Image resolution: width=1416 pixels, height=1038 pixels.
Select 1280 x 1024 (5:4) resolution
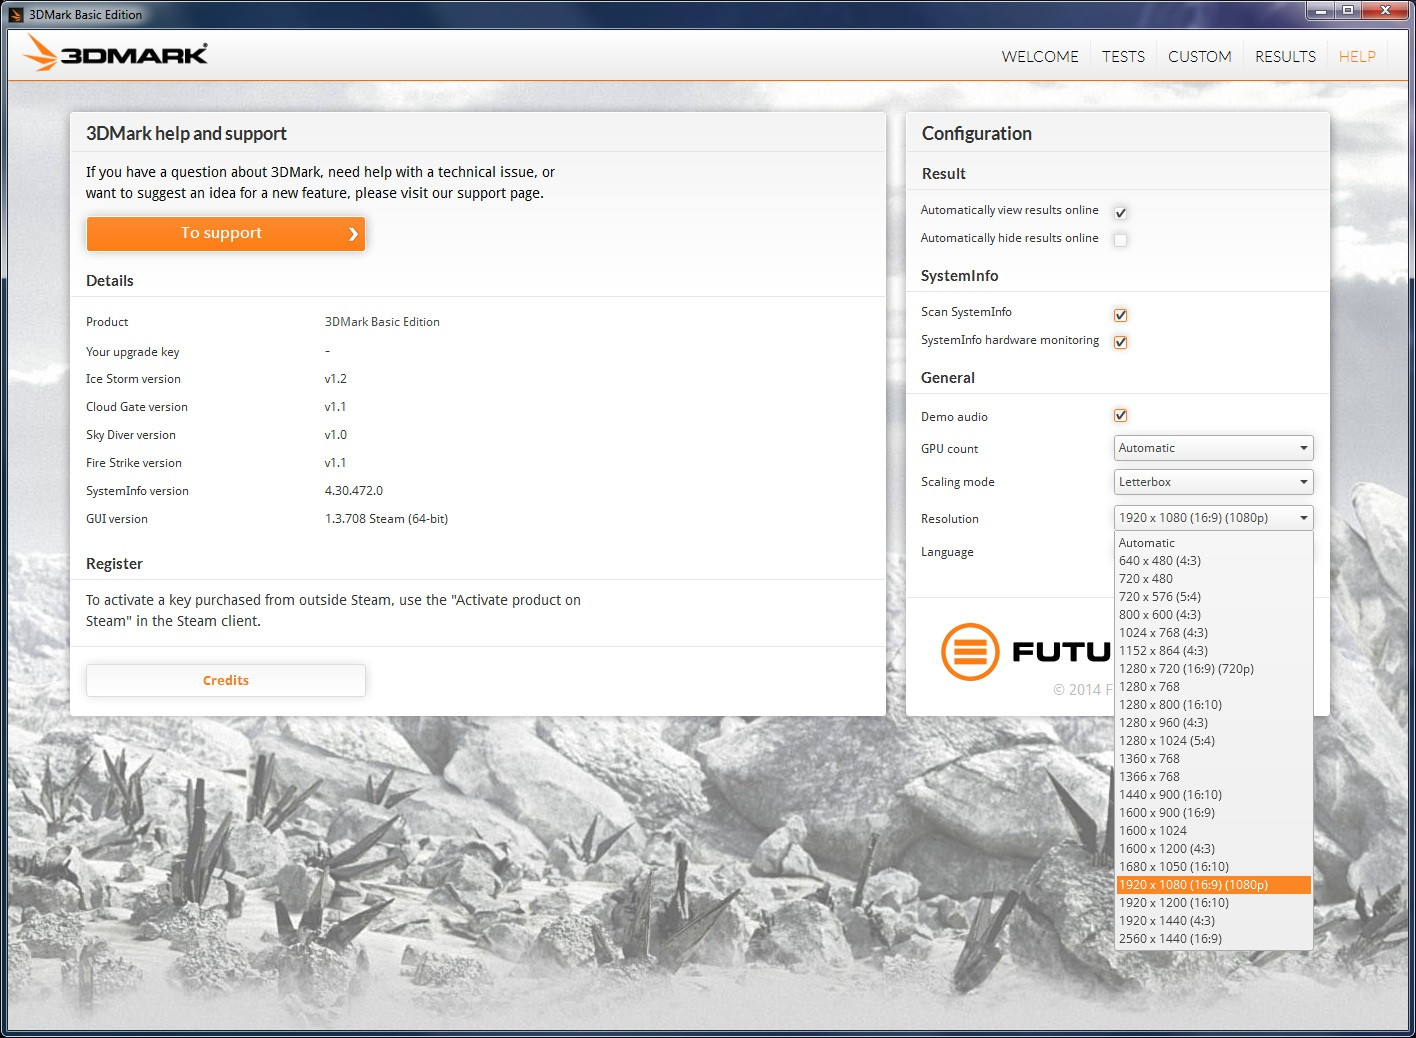[x=1213, y=741]
